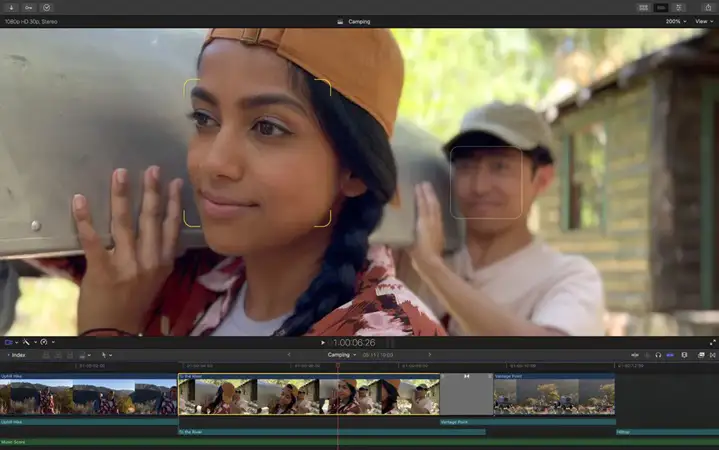Toggle audio skimming
The image size is (719, 450).
pos(647,355)
